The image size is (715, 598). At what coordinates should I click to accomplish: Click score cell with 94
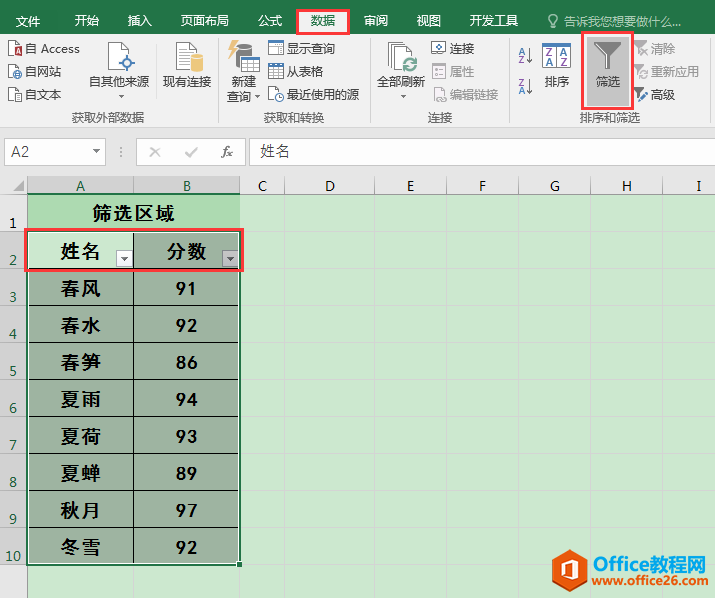click(187, 399)
